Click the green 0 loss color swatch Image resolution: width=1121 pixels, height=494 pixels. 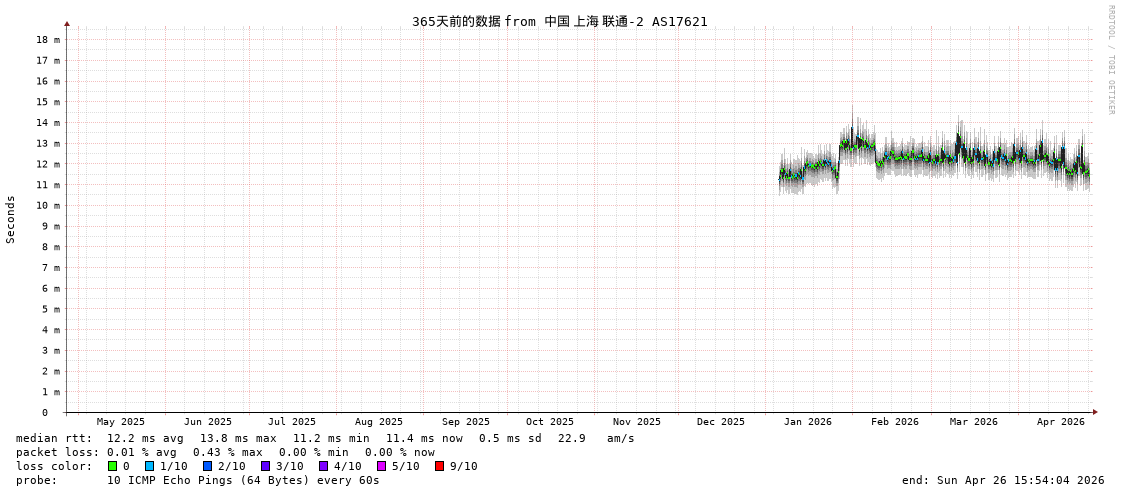click(x=113, y=466)
